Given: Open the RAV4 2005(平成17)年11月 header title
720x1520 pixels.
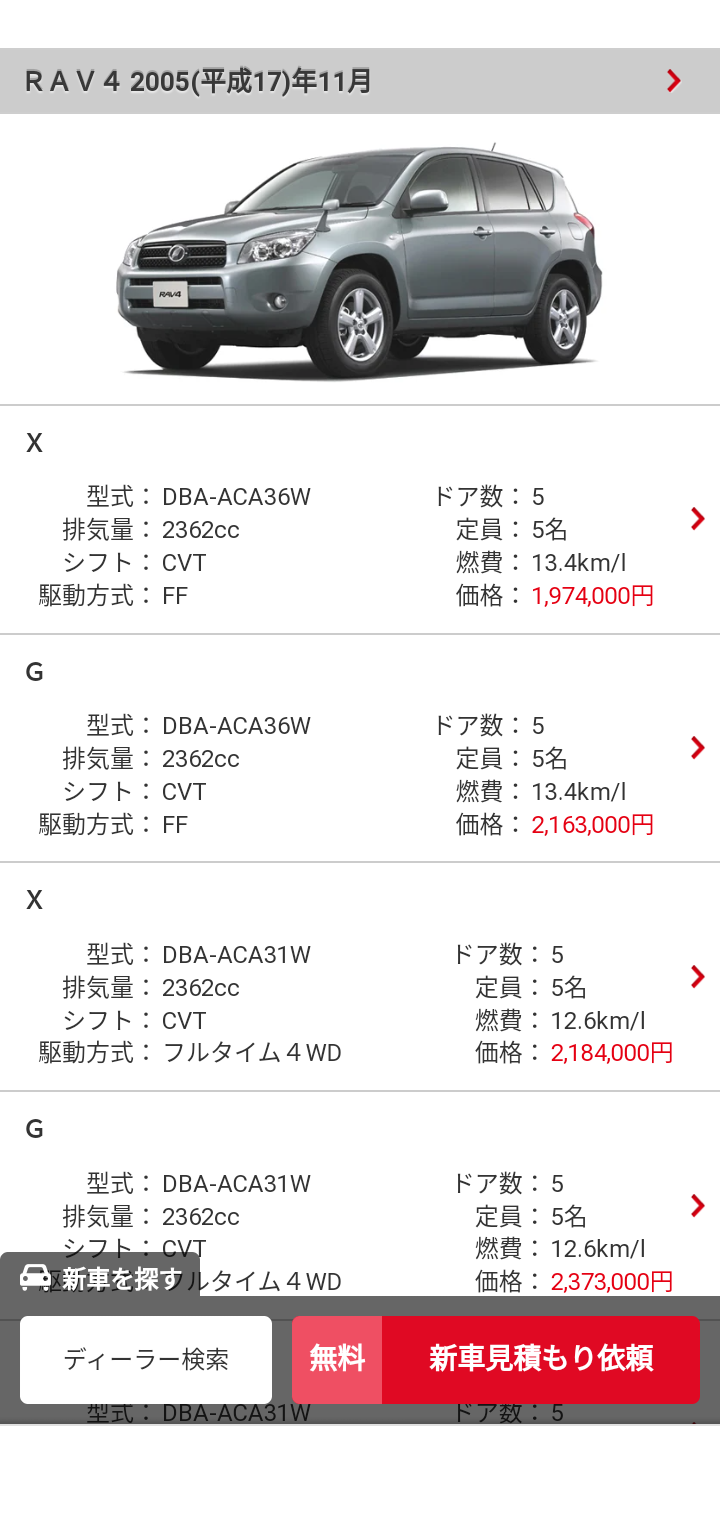Looking at the screenshot, I should (x=198, y=81).
